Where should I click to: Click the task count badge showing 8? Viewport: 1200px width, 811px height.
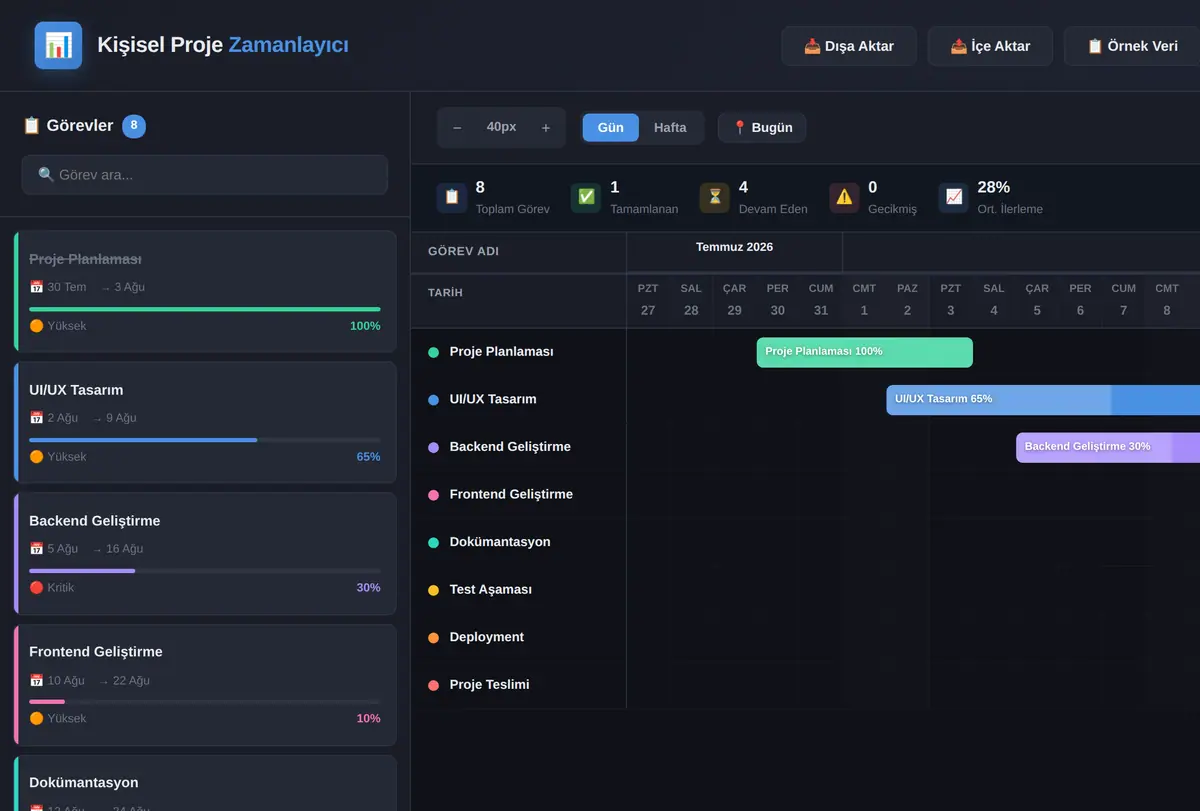pyautogui.click(x=134, y=126)
